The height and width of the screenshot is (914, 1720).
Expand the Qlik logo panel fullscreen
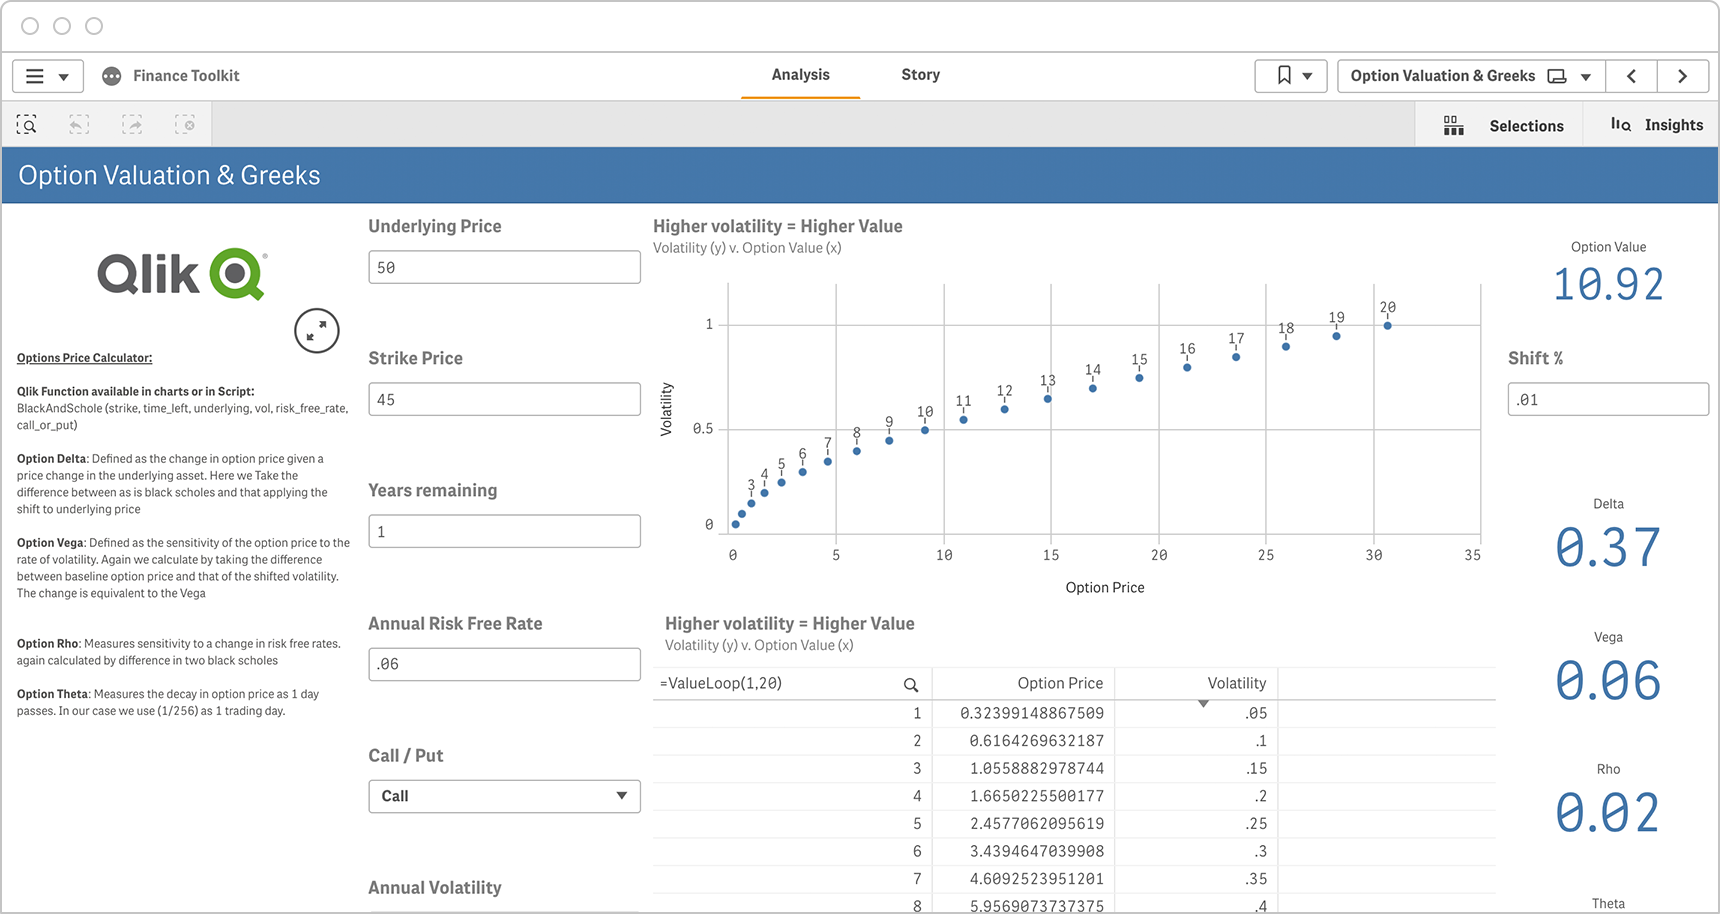tap(317, 330)
